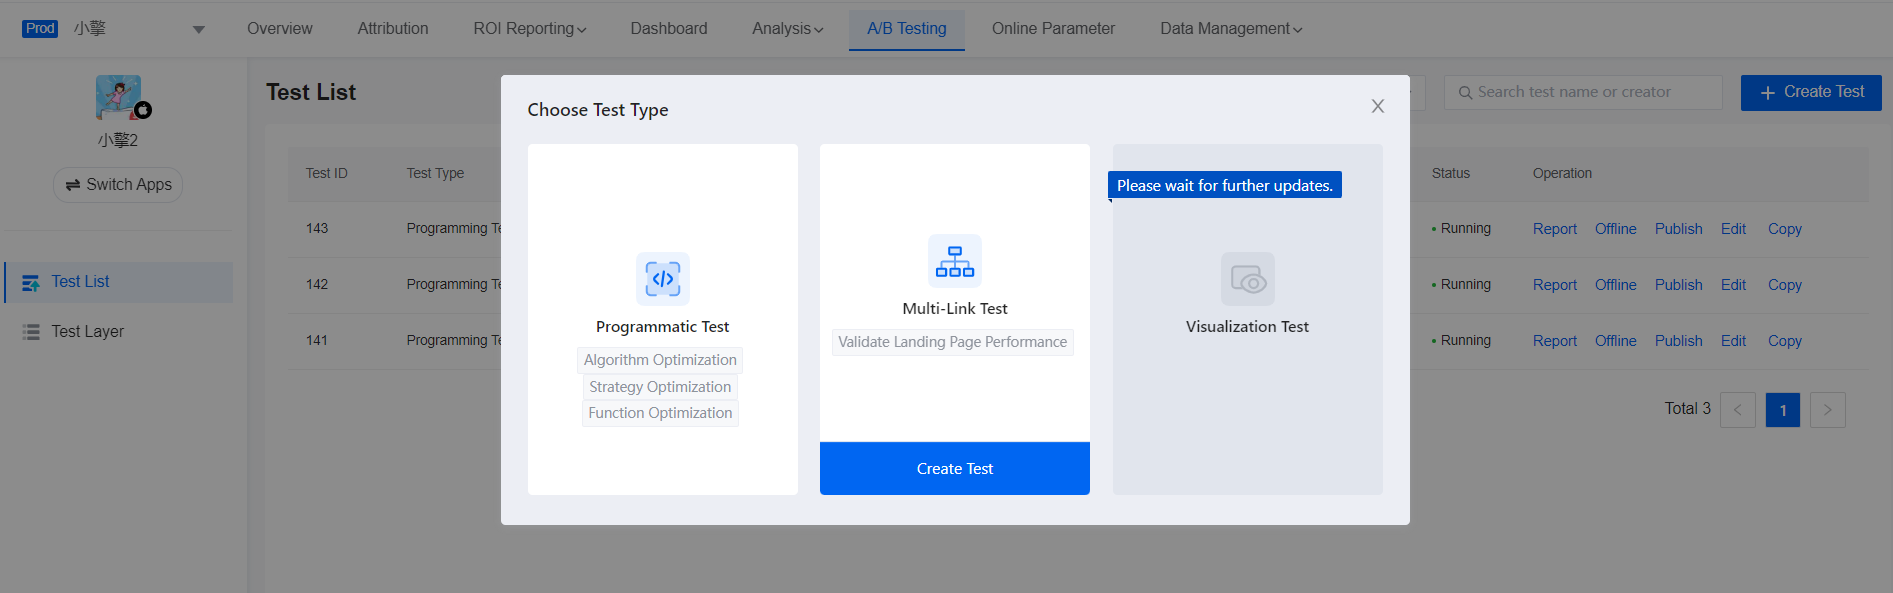Click the Test Type column header
The width and height of the screenshot is (1893, 593).
(x=435, y=173)
